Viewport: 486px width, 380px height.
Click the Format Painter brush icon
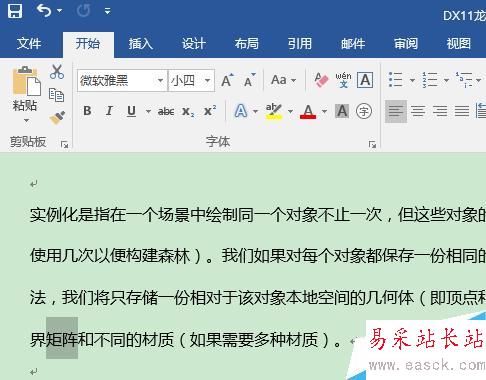(x=57, y=117)
